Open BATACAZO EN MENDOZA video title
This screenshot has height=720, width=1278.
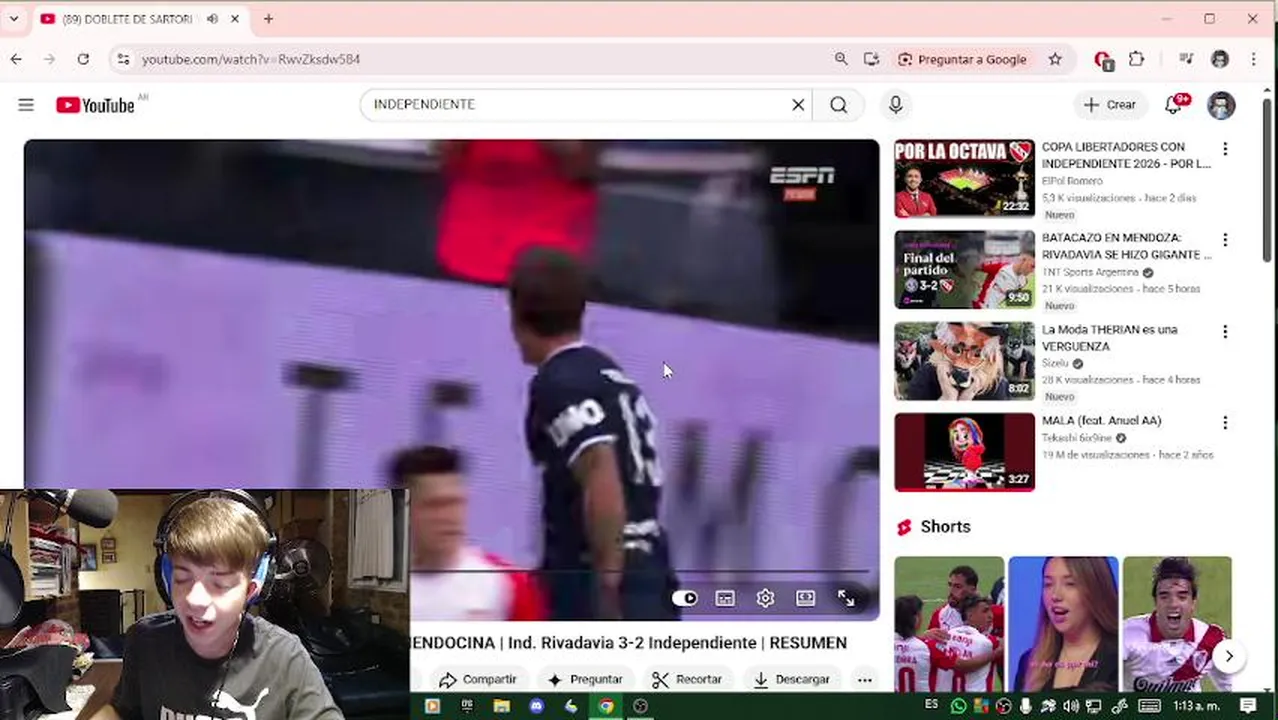click(1126, 246)
